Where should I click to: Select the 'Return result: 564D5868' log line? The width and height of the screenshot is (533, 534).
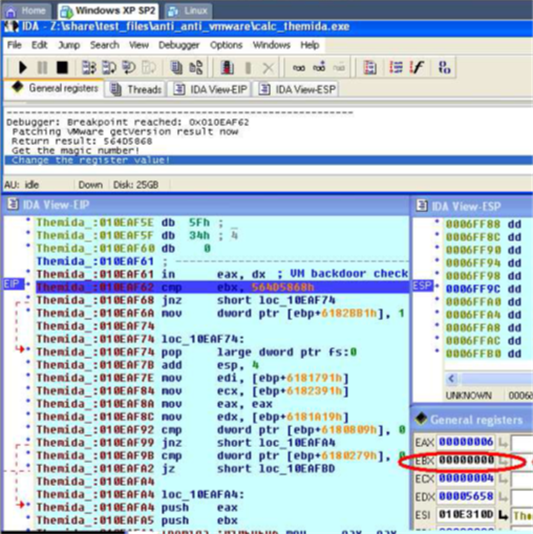(82, 141)
